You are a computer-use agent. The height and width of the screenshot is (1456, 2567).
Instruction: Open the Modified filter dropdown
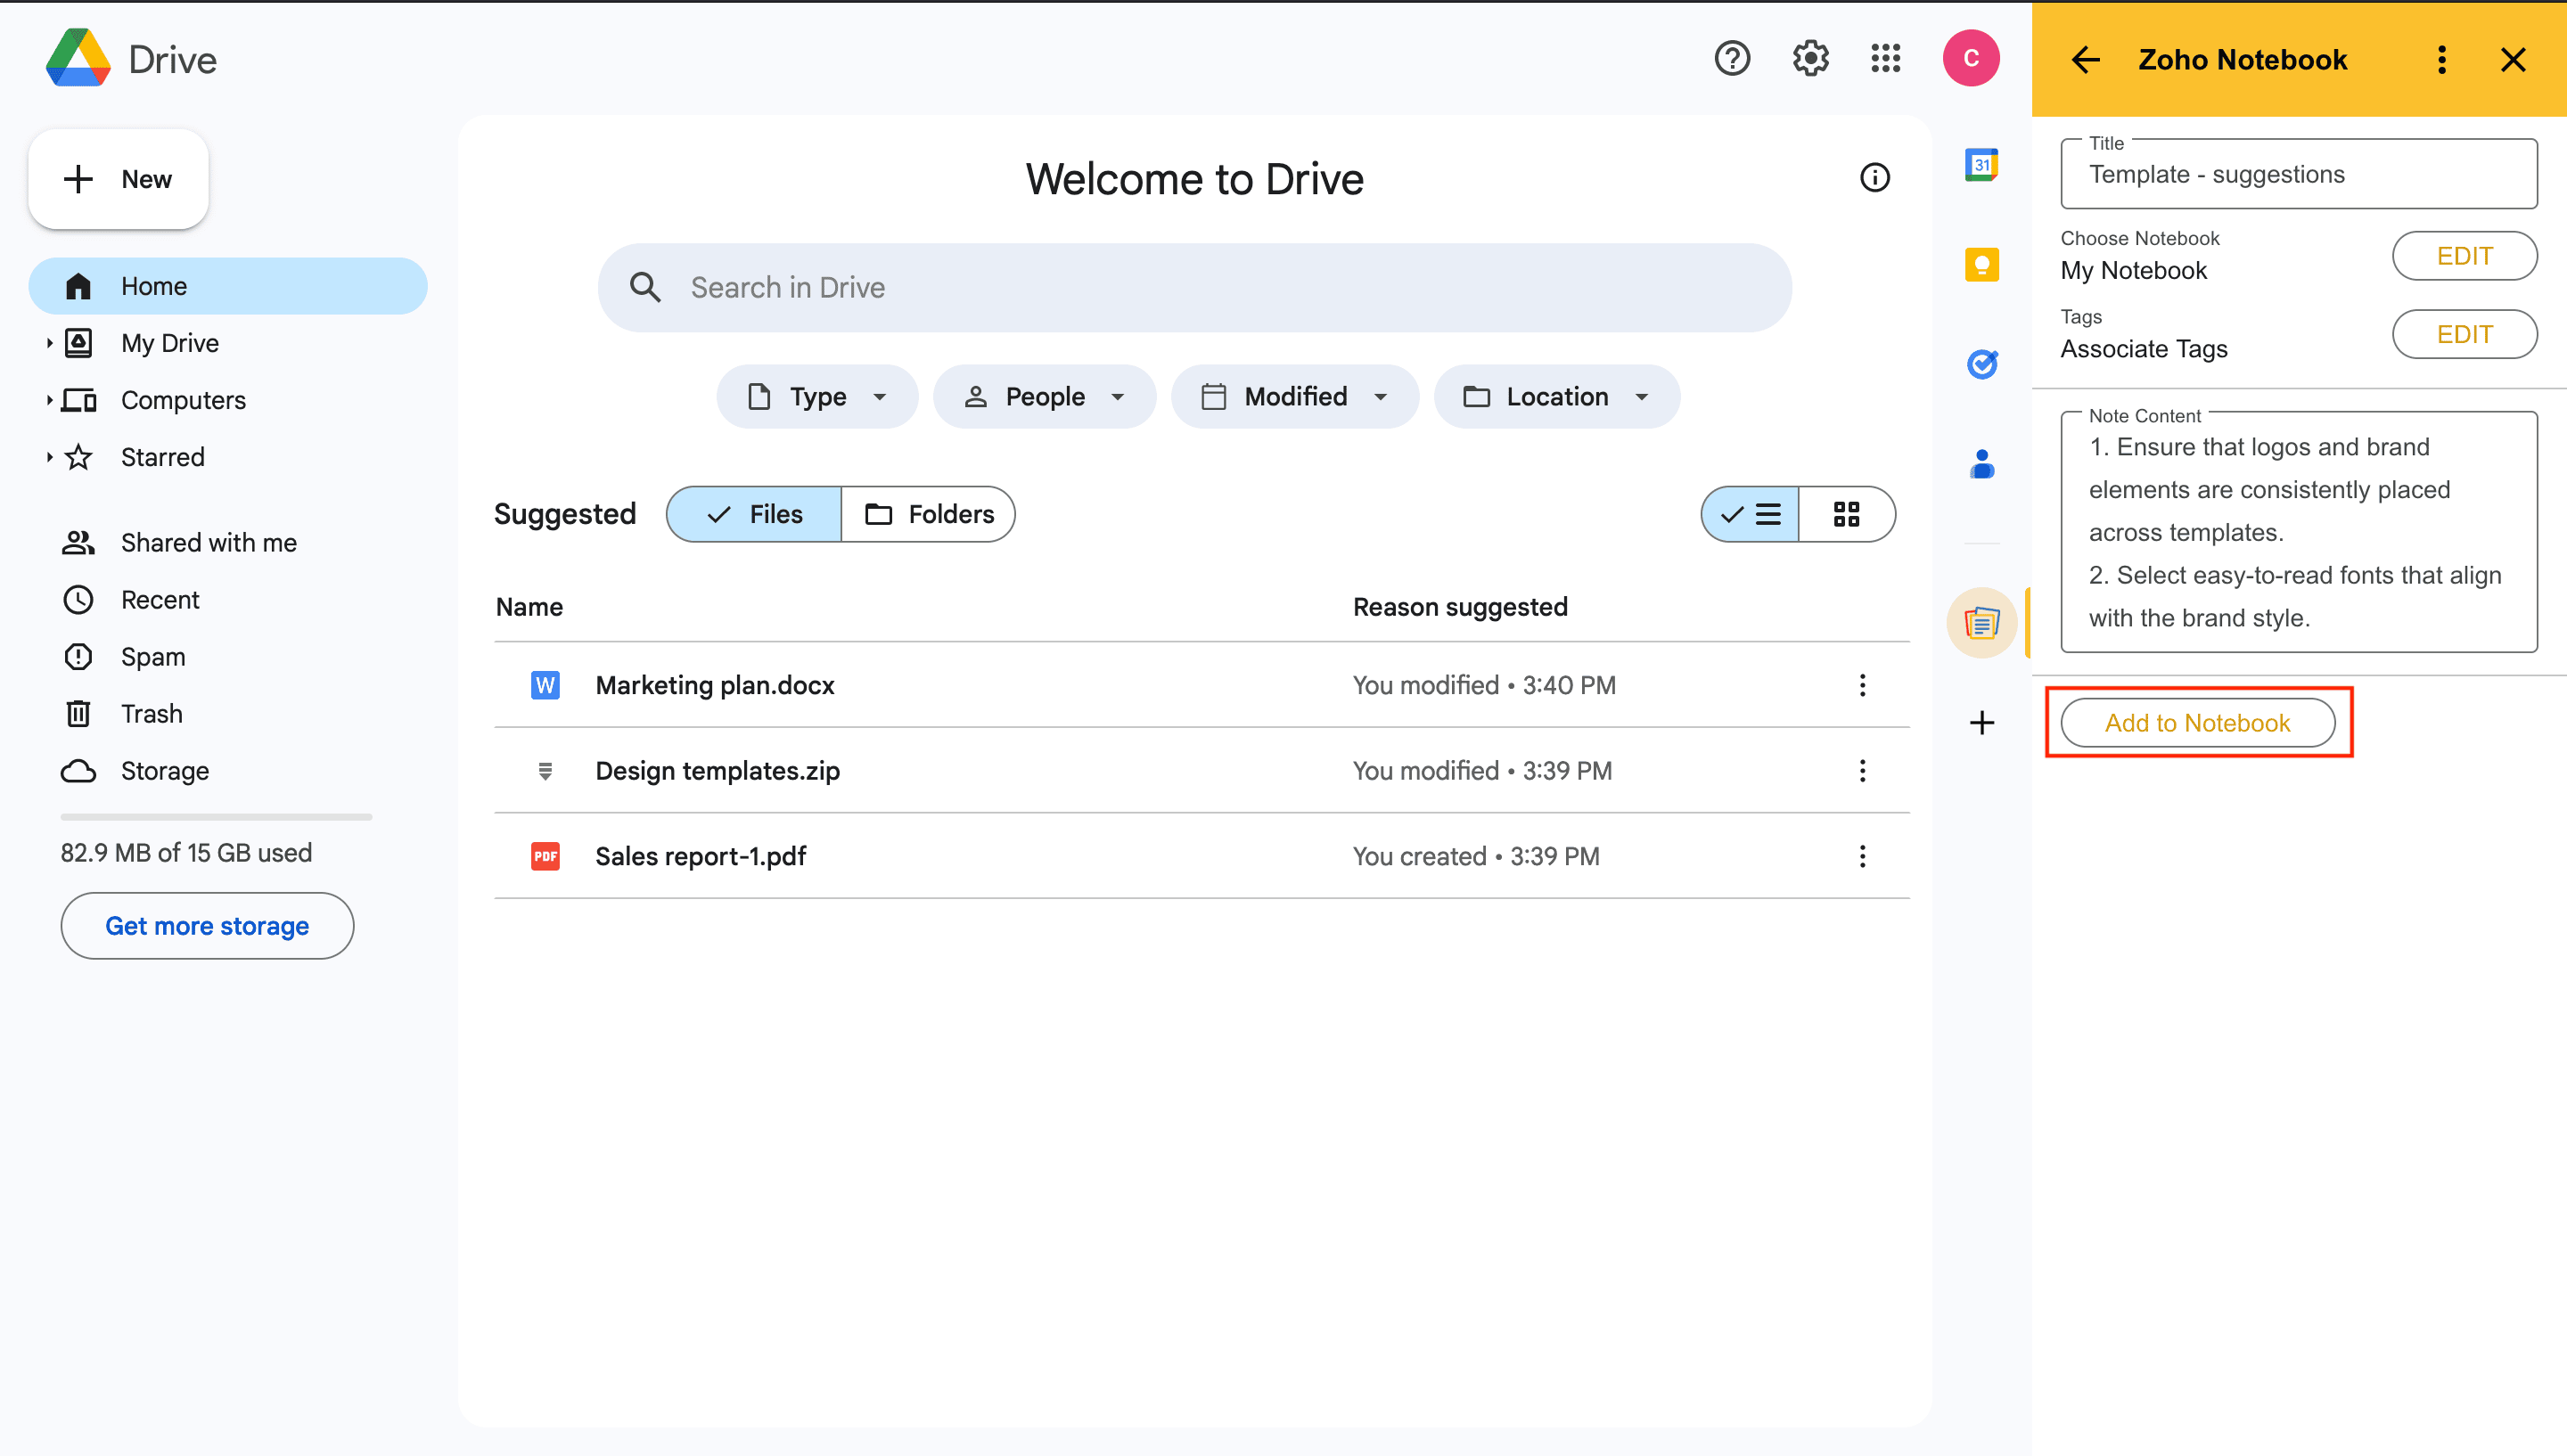tap(1294, 397)
